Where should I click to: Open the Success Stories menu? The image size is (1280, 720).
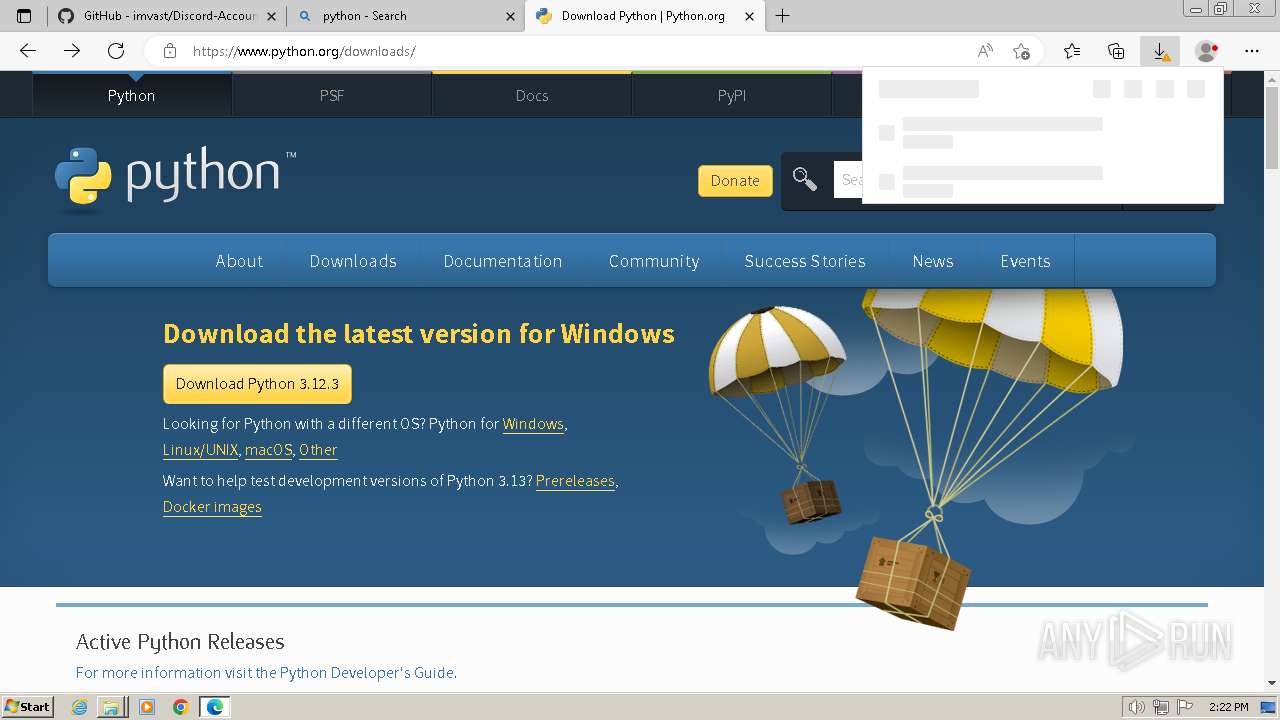[x=805, y=261]
